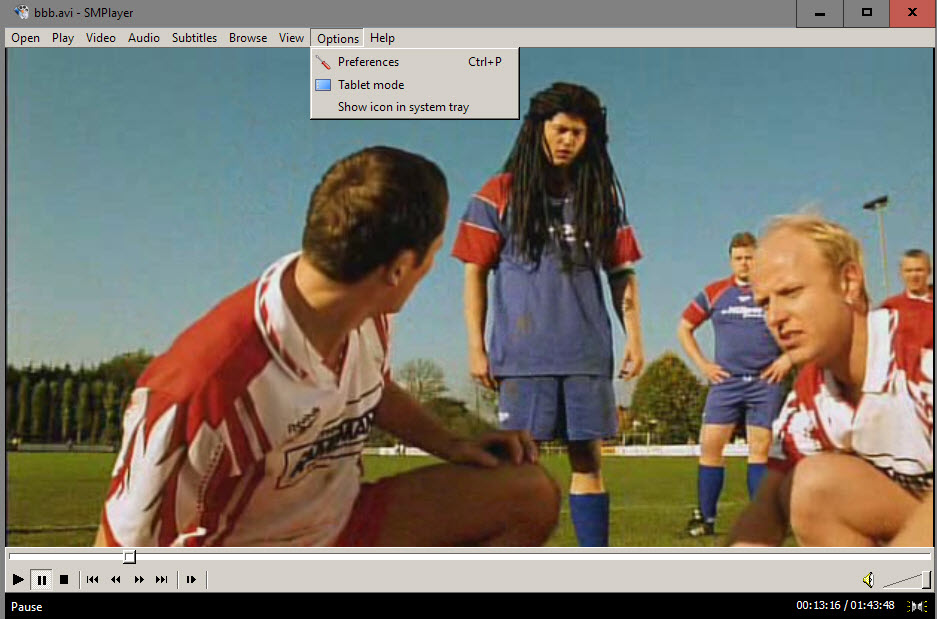
Task: Pause the video with the pause button
Action: pyautogui.click(x=41, y=579)
